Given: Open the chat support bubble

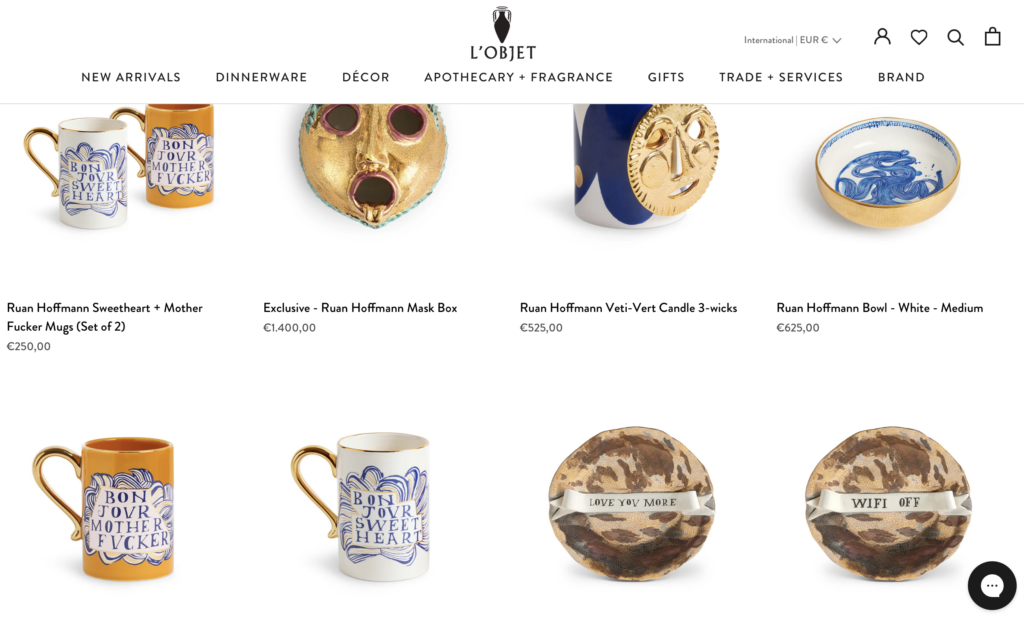Looking at the screenshot, I should tap(991, 585).
